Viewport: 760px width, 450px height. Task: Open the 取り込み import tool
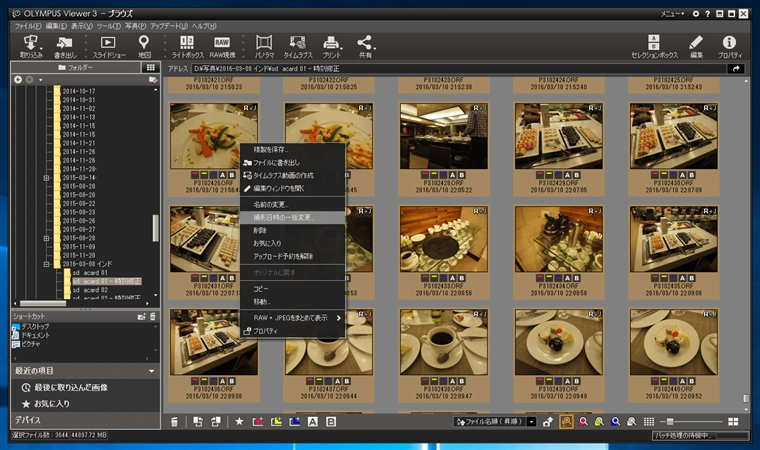point(31,47)
